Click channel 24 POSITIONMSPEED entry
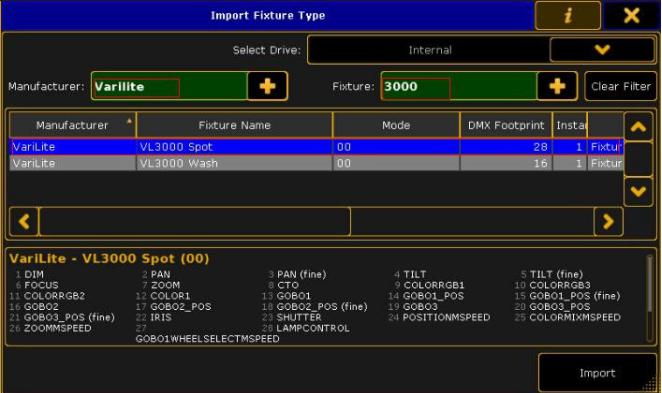Image resolution: width=662 pixels, height=393 pixels. coord(439,317)
